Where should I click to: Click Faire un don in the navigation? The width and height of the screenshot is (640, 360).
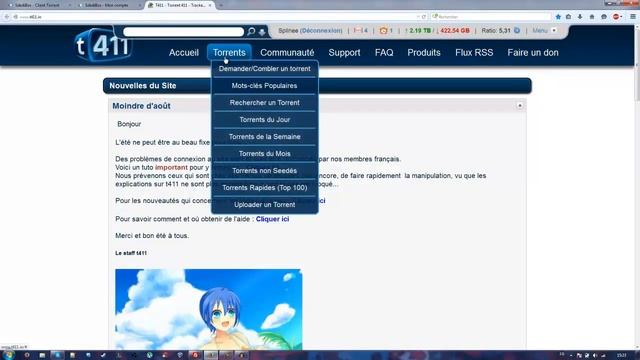[533, 53]
